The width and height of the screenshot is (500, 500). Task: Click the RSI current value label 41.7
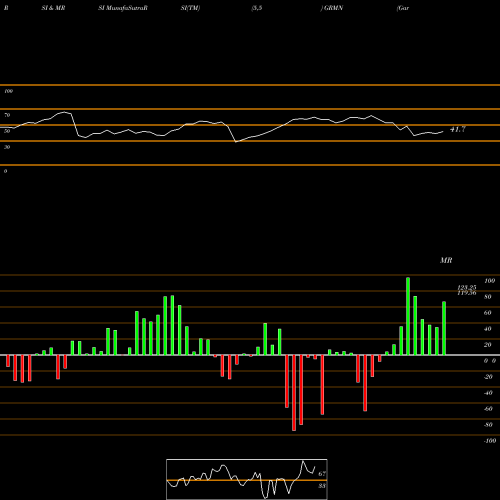[457, 129]
